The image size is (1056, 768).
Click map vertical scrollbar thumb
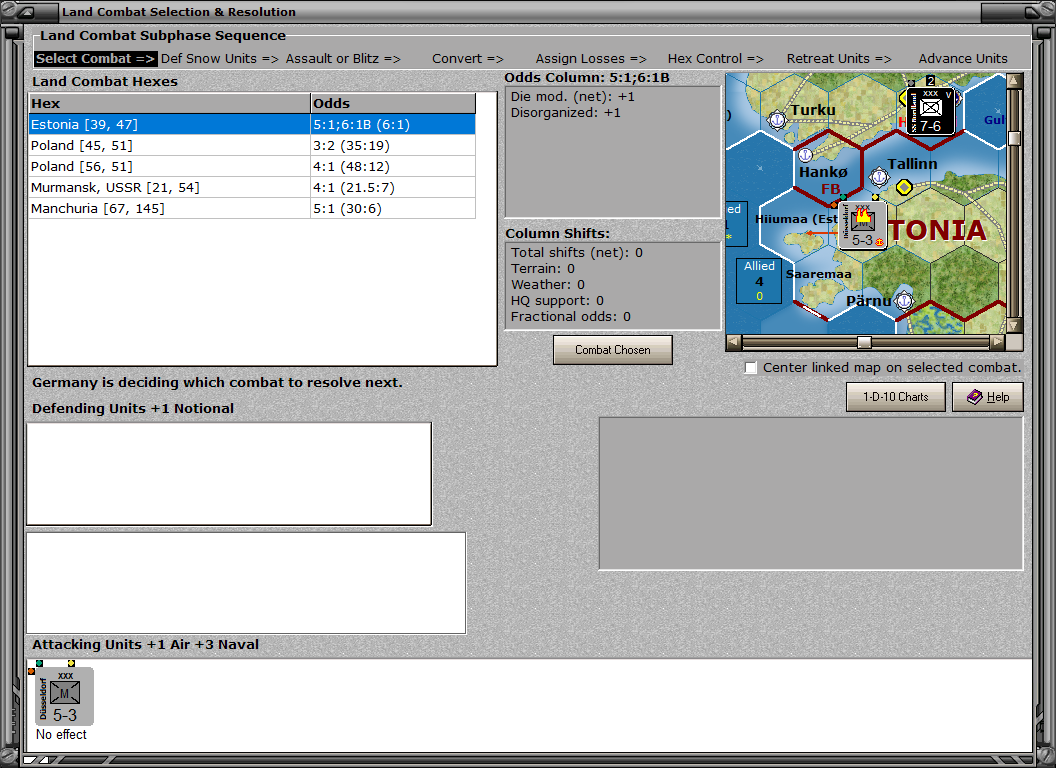point(1014,138)
